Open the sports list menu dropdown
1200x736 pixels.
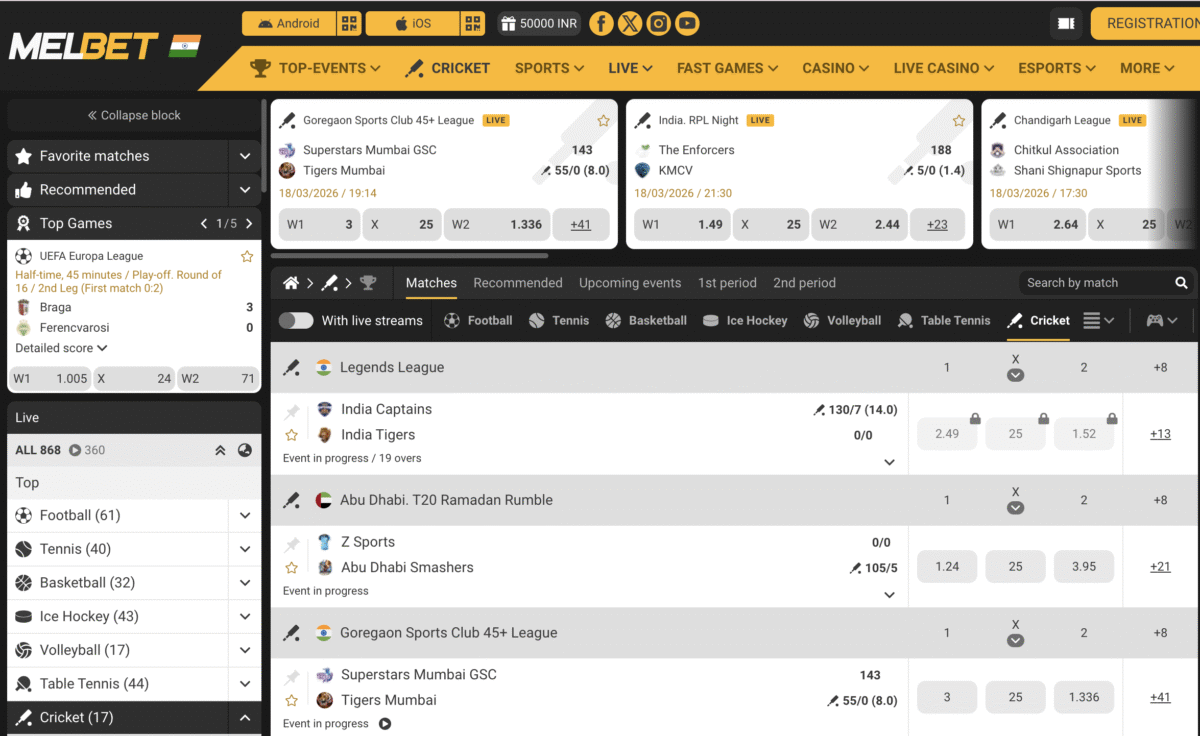pos(1099,321)
